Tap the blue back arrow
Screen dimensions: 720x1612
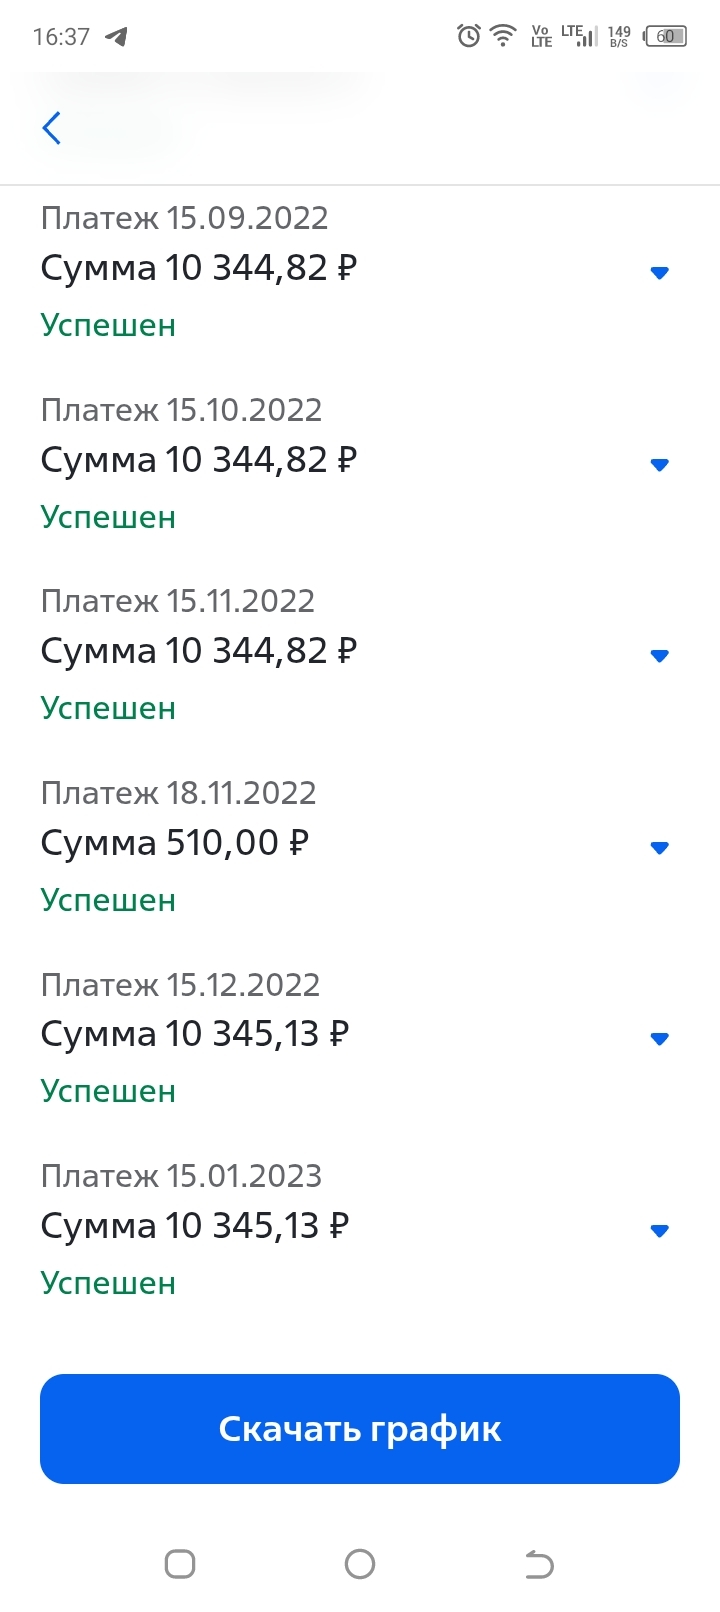[x=52, y=128]
